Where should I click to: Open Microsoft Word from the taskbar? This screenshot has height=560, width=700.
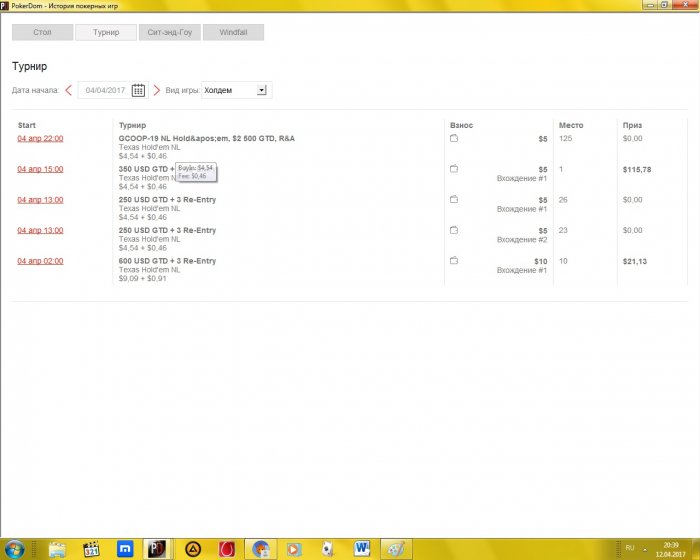click(x=361, y=548)
